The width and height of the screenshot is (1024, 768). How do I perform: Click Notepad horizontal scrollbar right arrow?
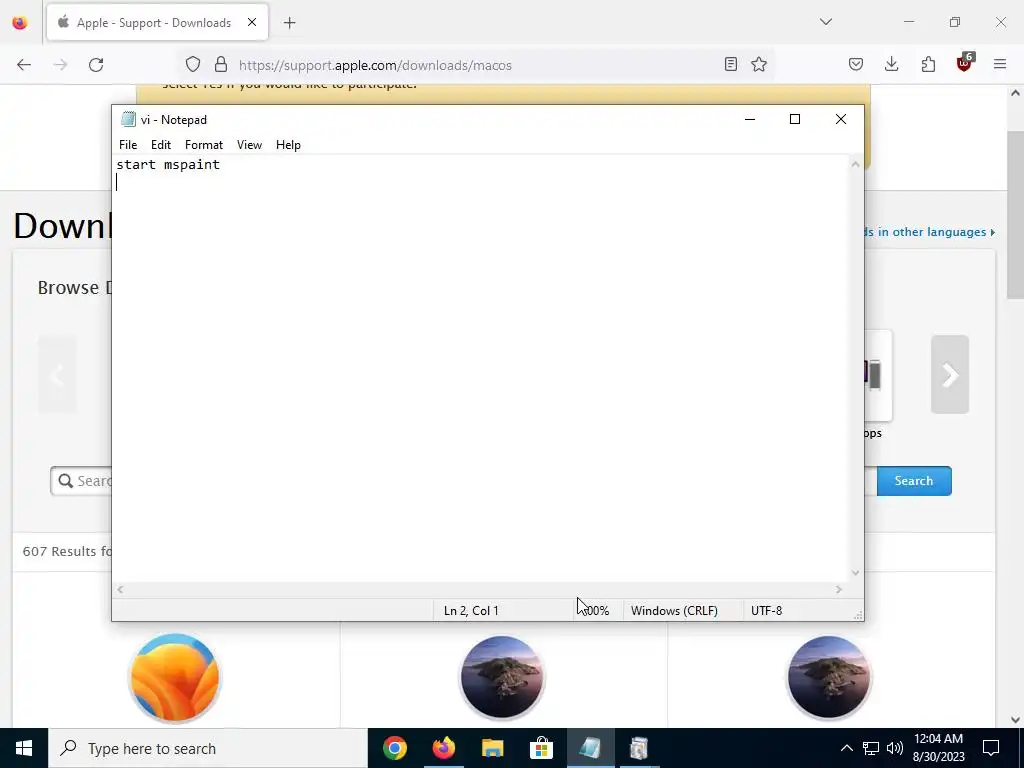839,590
